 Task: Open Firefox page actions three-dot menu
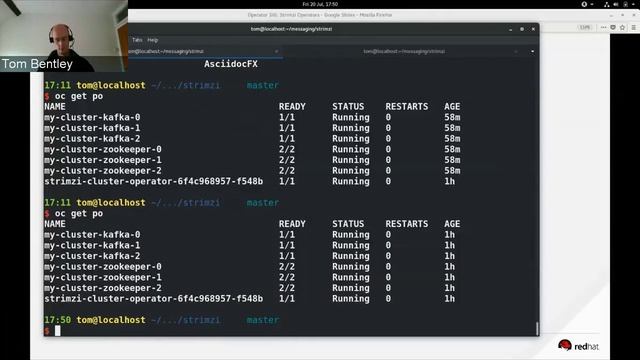604,27
